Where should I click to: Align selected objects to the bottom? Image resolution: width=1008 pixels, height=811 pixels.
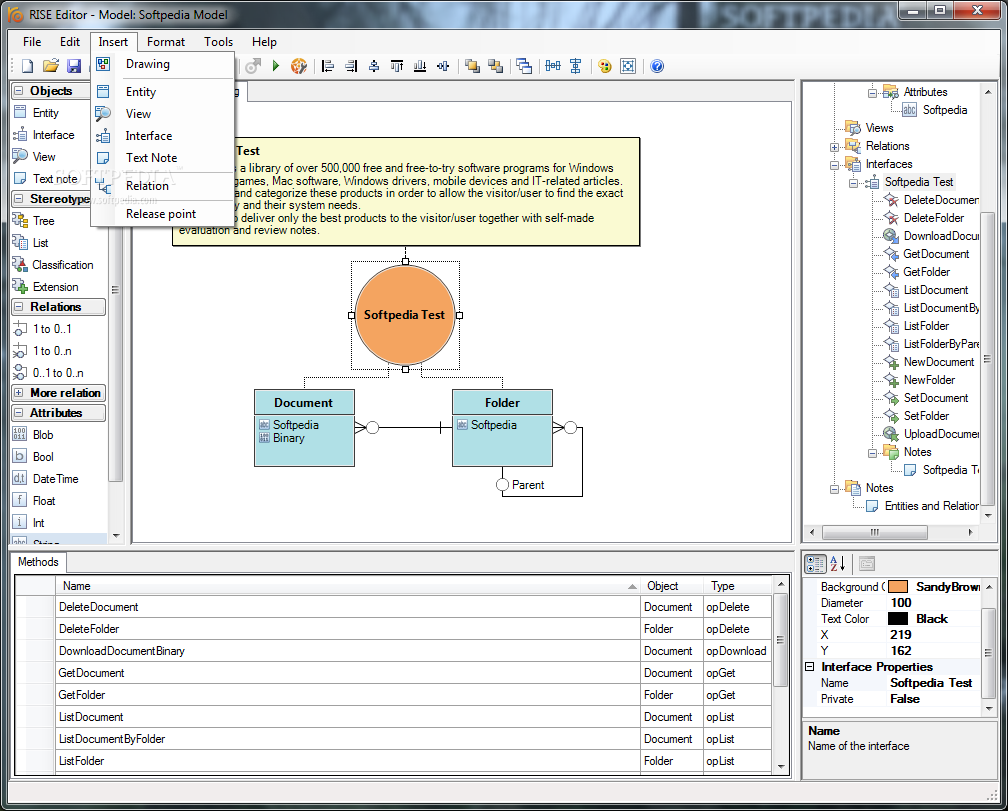[x=420, y=66]
